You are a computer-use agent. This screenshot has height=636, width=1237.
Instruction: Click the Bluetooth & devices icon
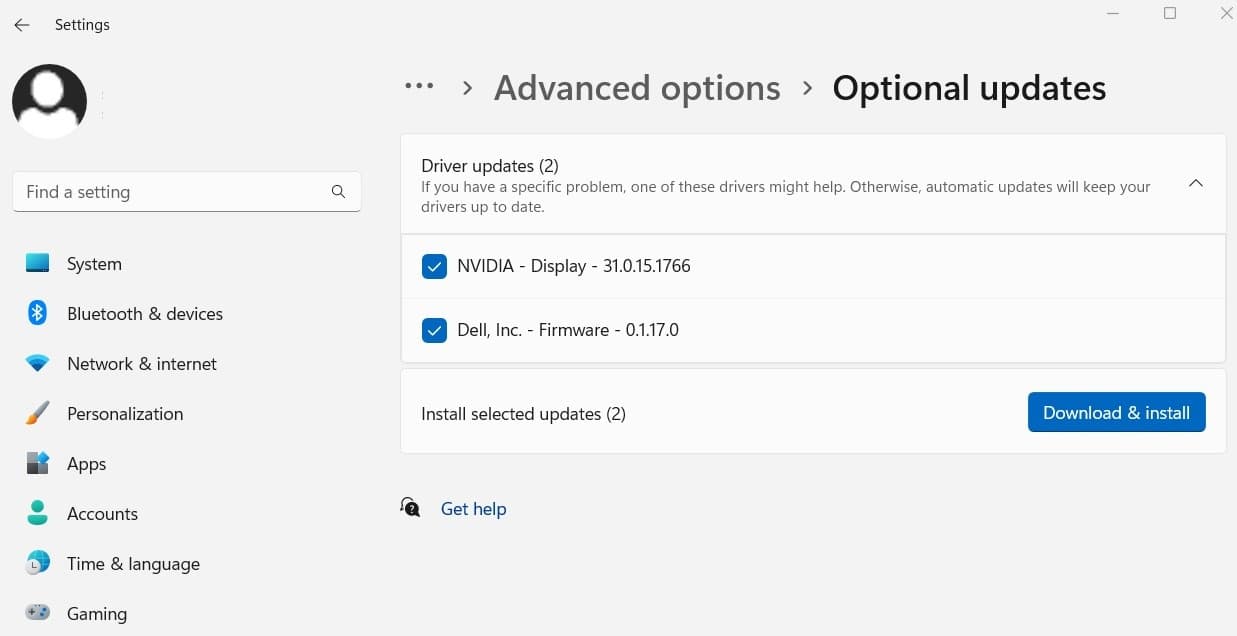click(37, 313)
